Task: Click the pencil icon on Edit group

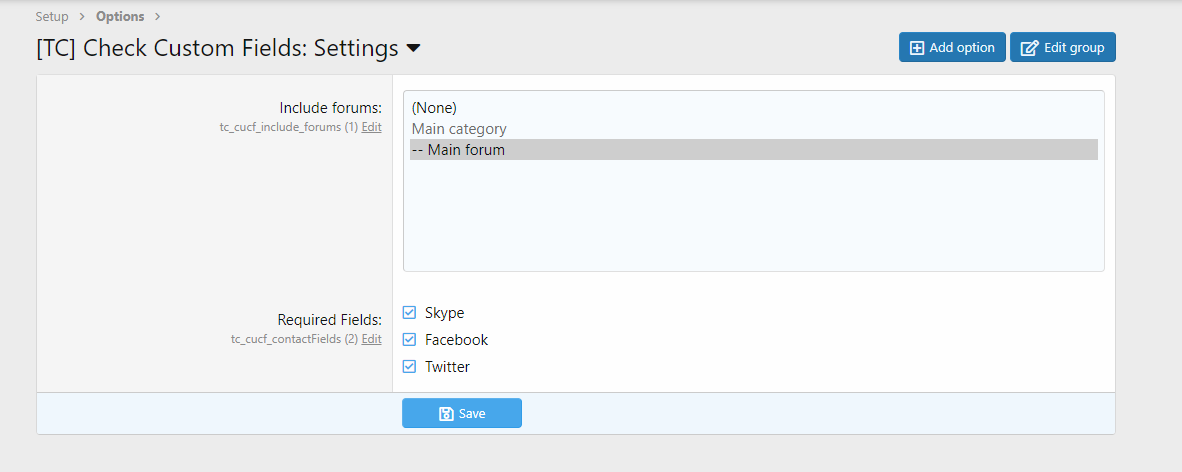Action: point(1029,48)
